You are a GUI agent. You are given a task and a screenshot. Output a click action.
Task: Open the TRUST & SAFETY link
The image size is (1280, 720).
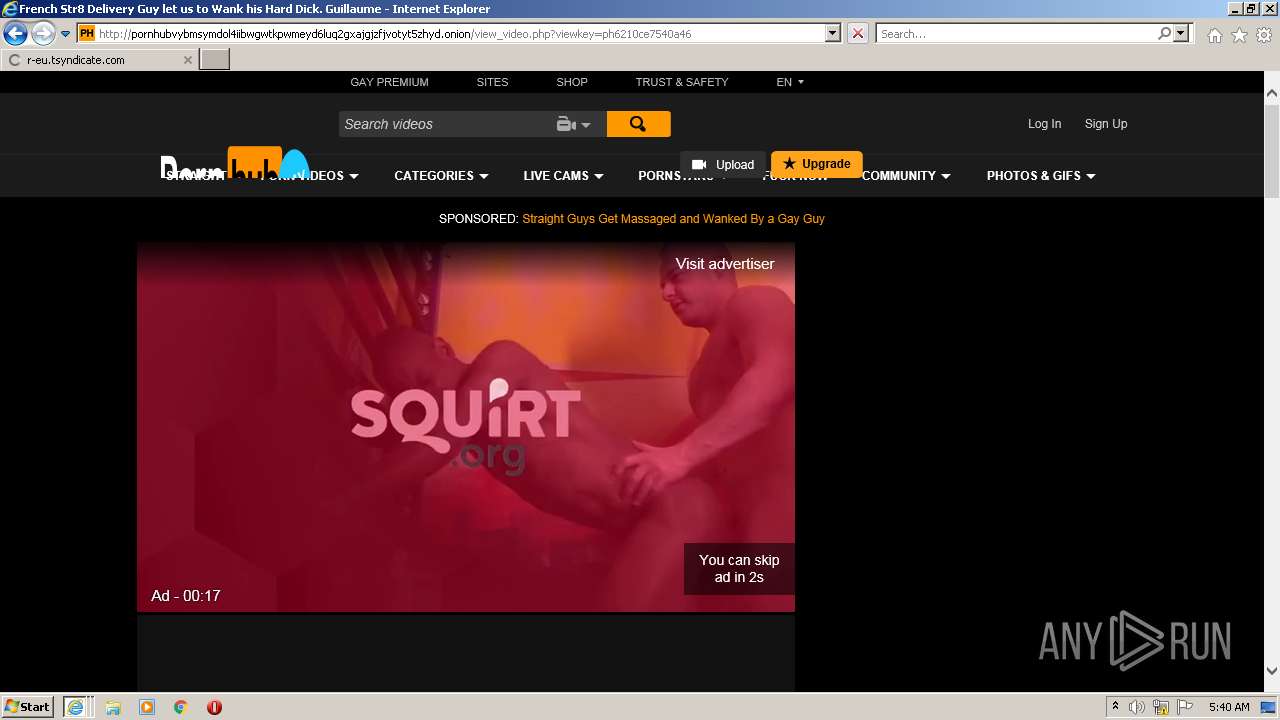tap(682, 82)
